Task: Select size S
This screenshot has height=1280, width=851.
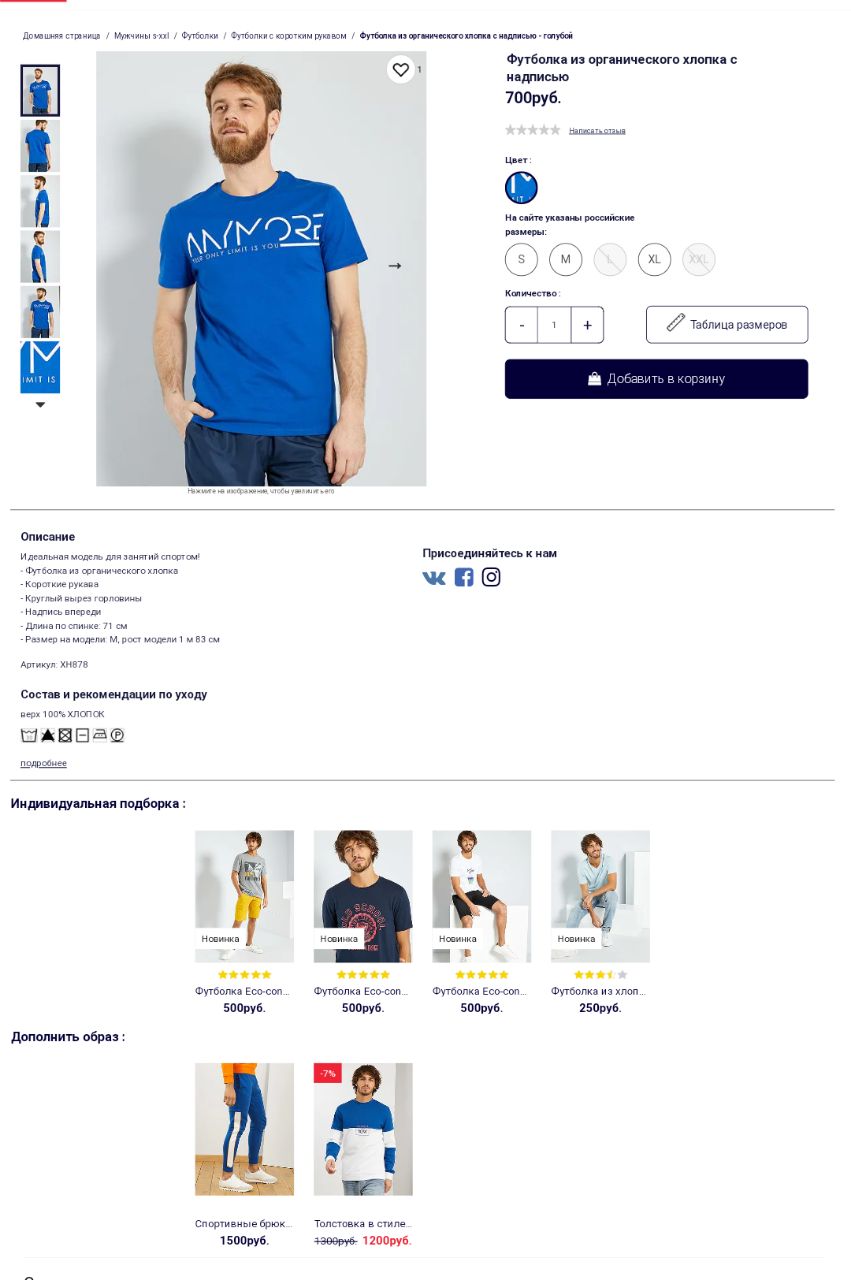Action: point(521,259)
